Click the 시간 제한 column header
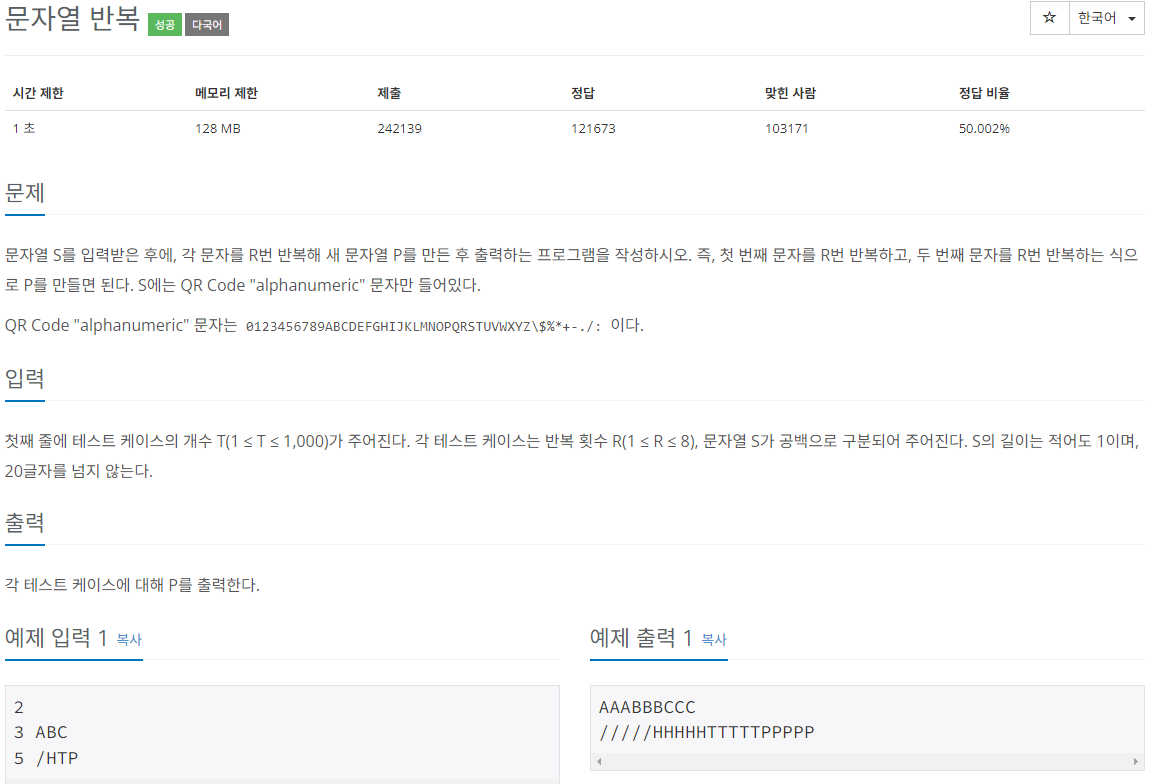1161x784 pixels. (x=39, y=93)
